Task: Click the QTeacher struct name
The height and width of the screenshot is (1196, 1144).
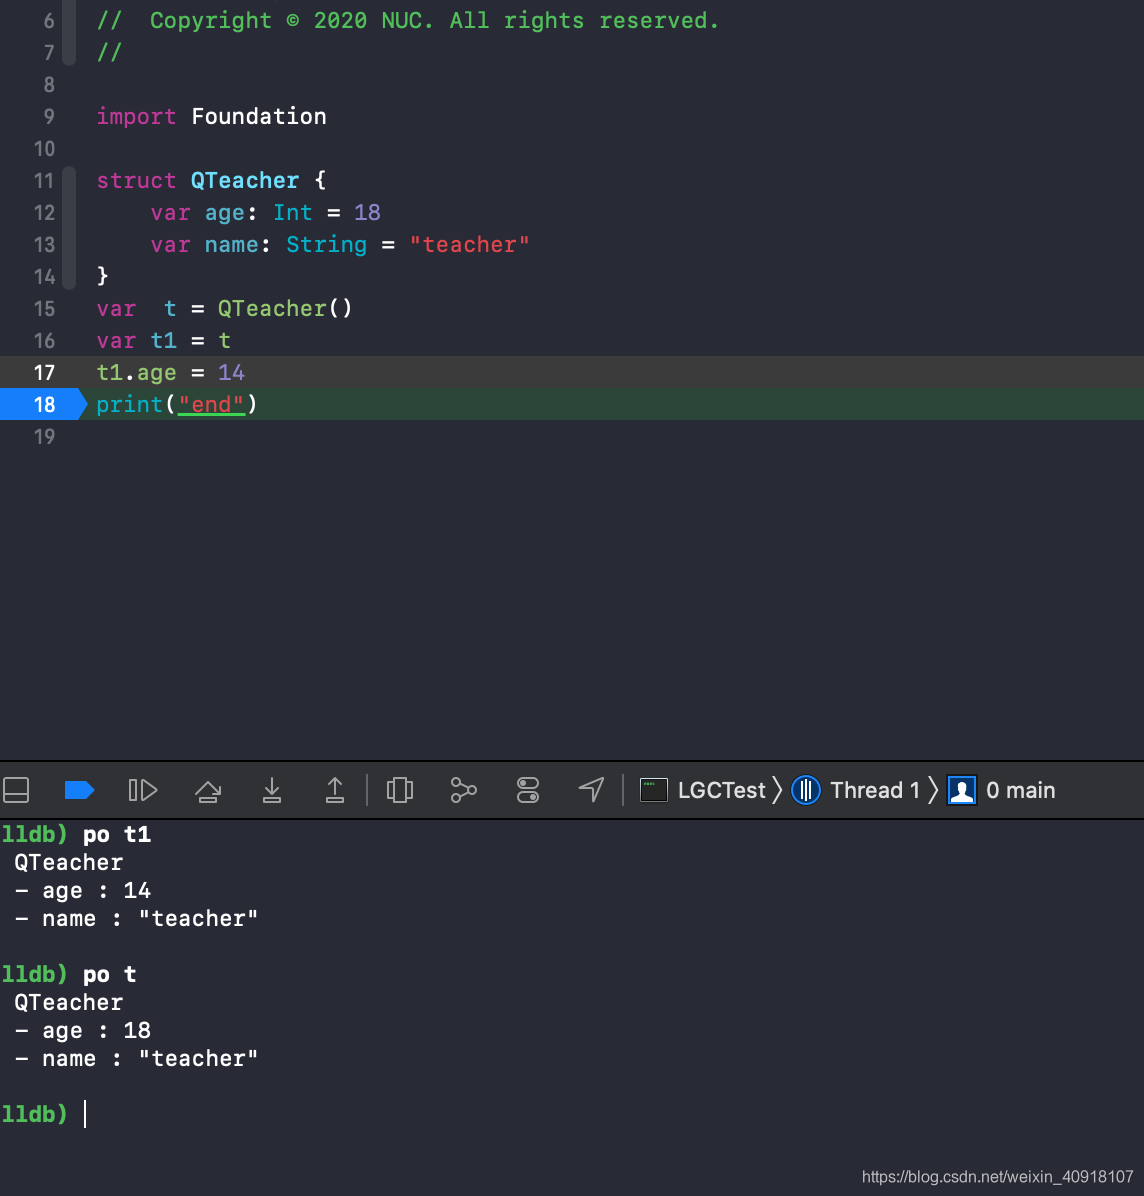Action: point(245,180)
